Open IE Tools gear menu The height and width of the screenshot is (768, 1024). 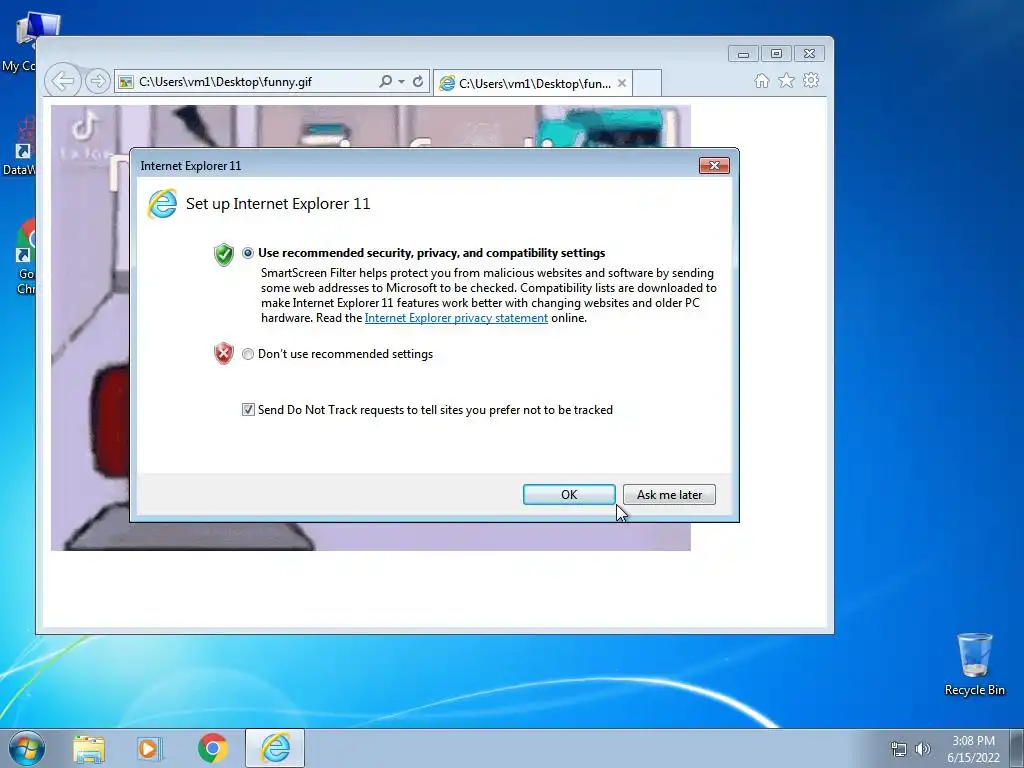point(811,80)
